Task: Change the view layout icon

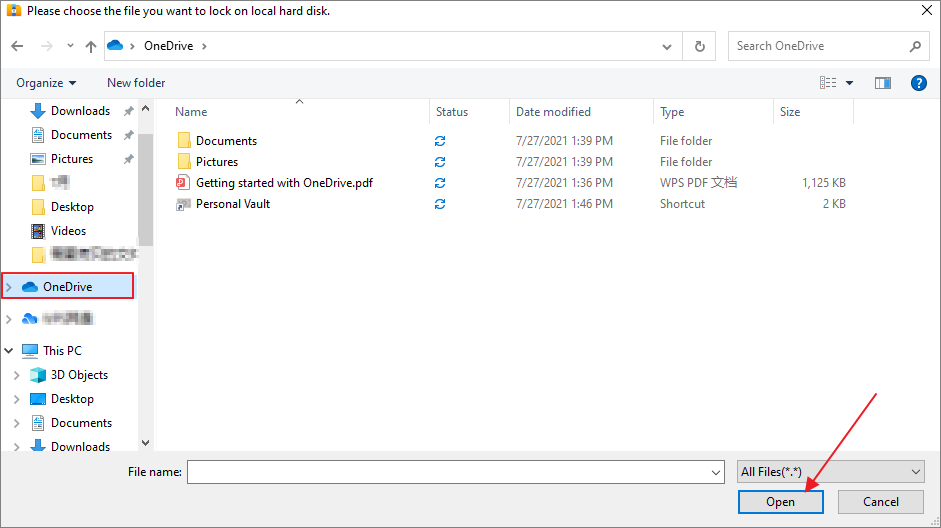Action: click(x=828, y=83)
